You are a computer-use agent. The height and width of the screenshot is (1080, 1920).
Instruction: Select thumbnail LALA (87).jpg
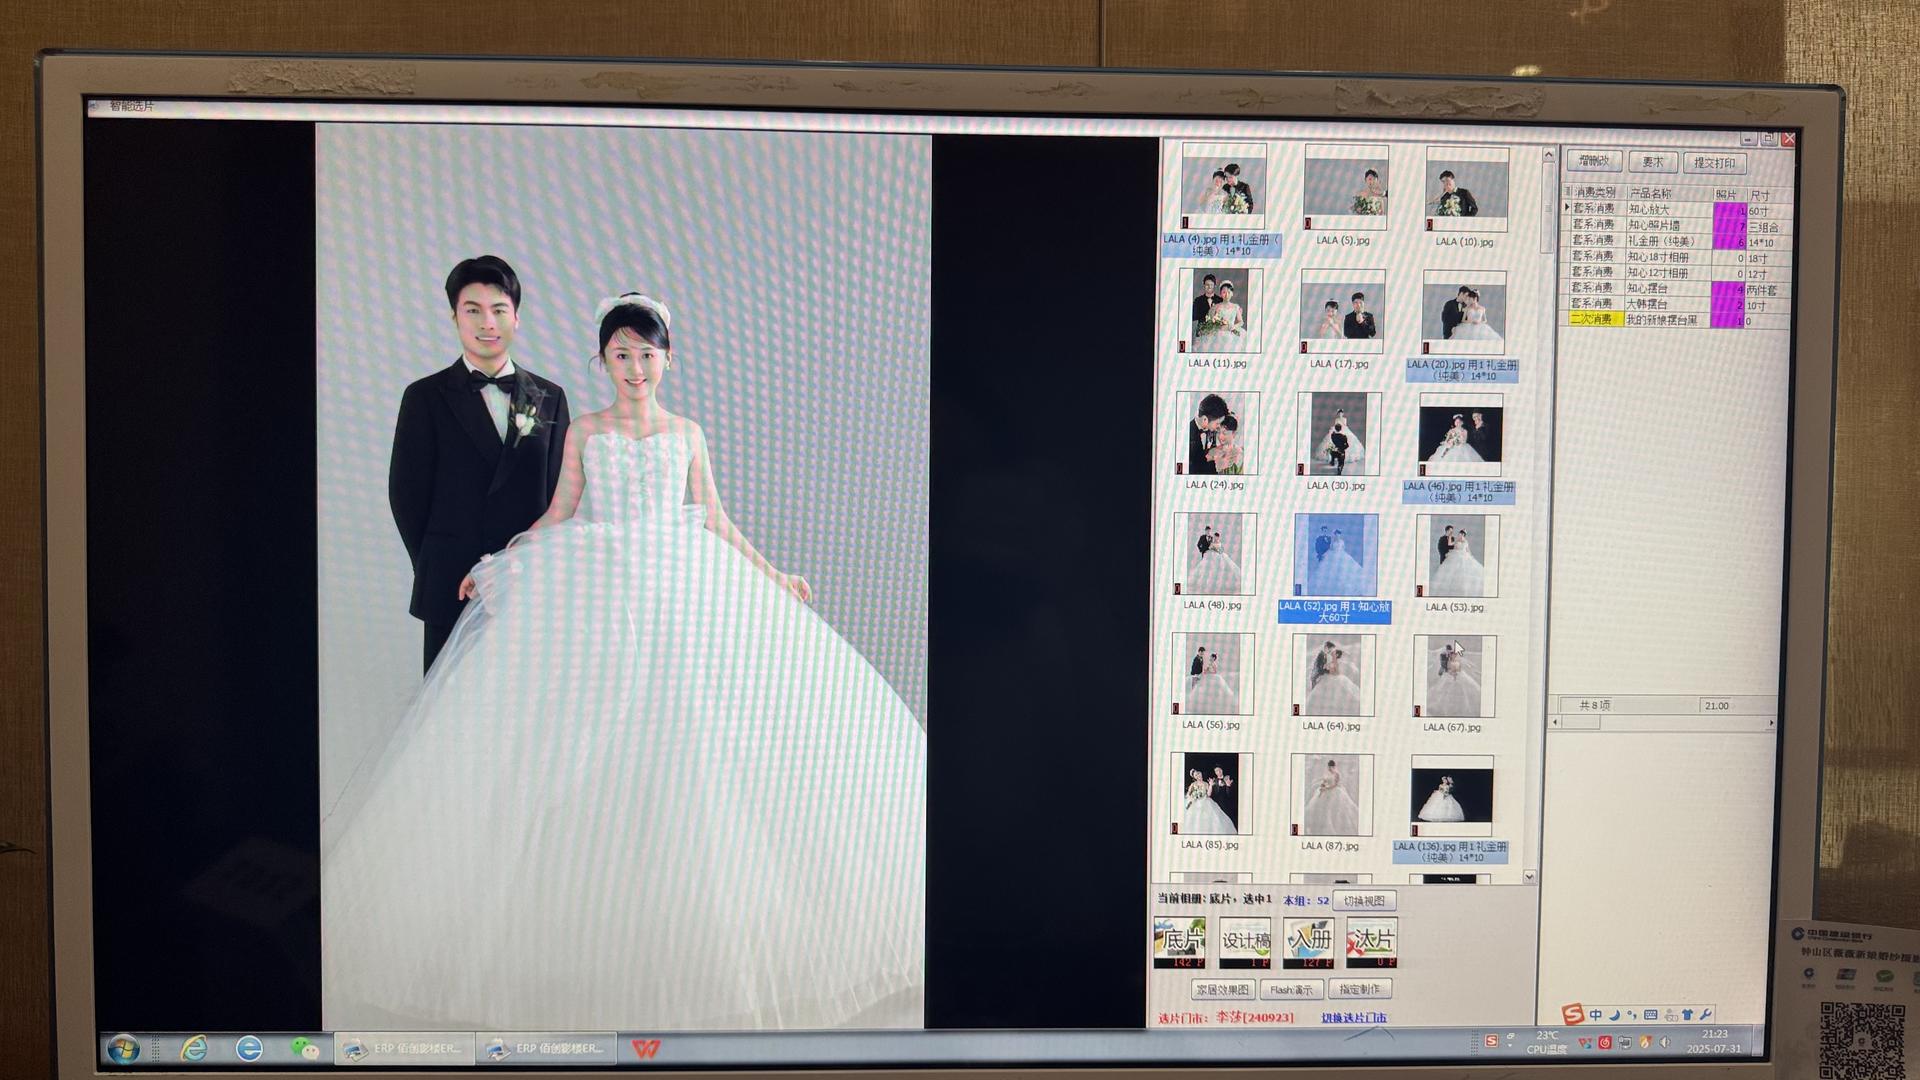pos(1331,795)
